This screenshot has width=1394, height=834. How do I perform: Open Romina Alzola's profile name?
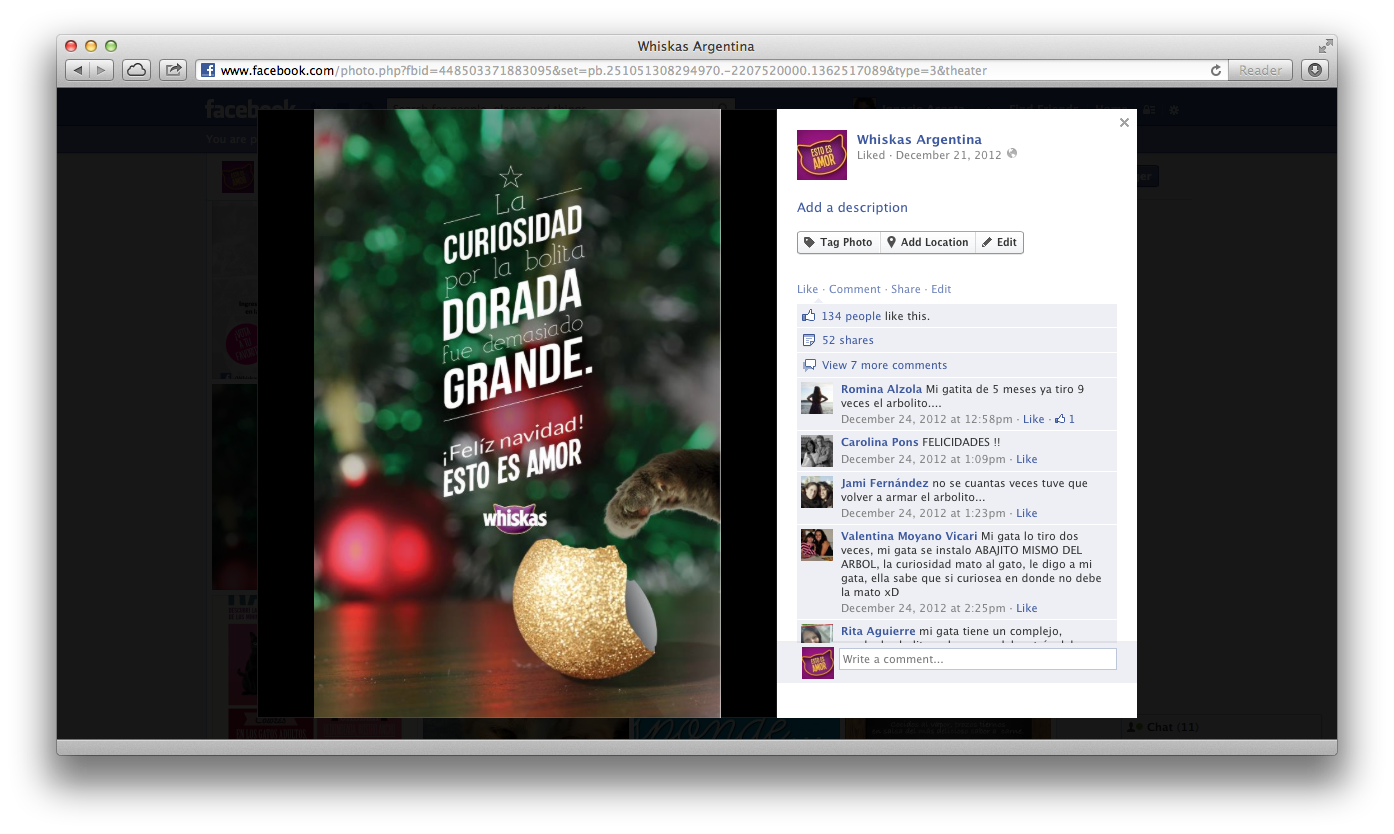[x=882, y=389]
